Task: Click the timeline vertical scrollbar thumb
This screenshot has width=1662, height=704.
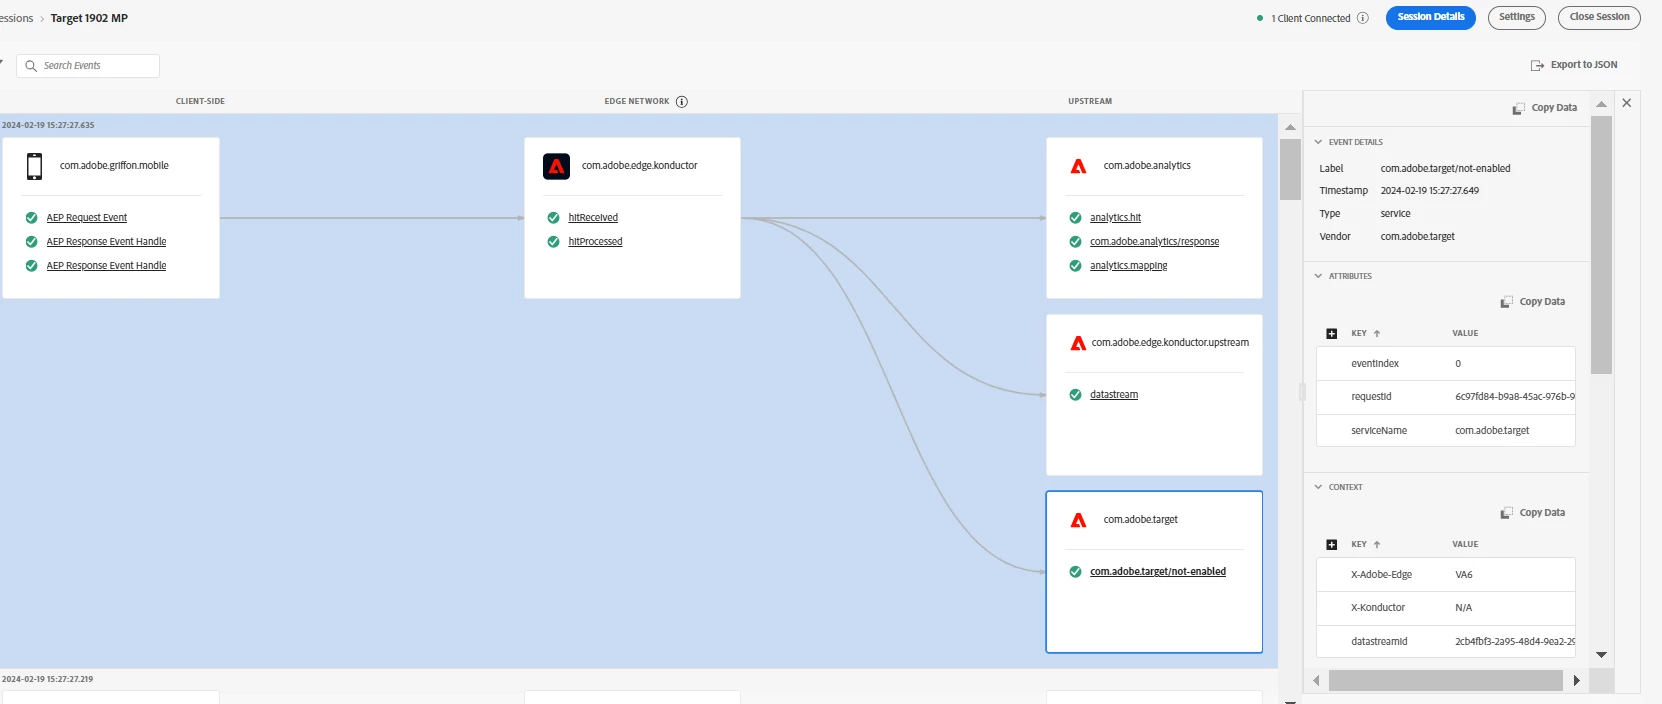Action: pos(1290,169)
